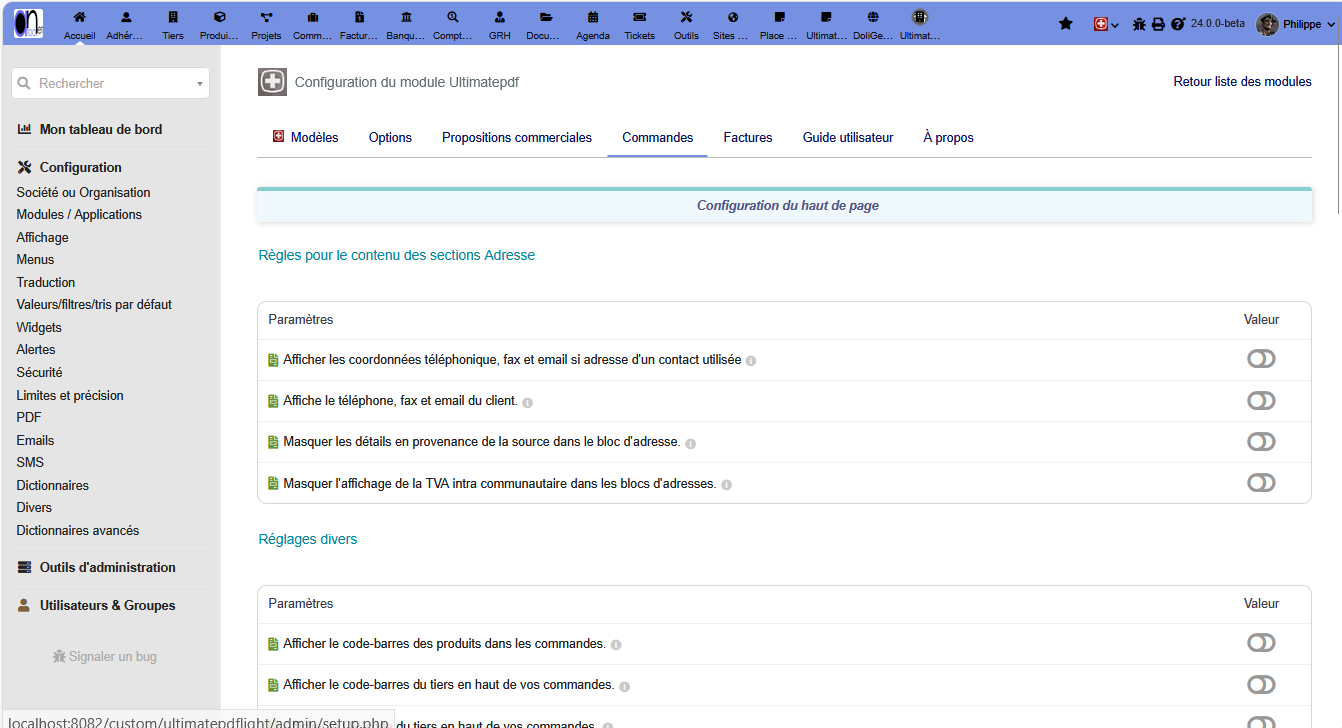Click the print icon in top bar

(1158, 24)
